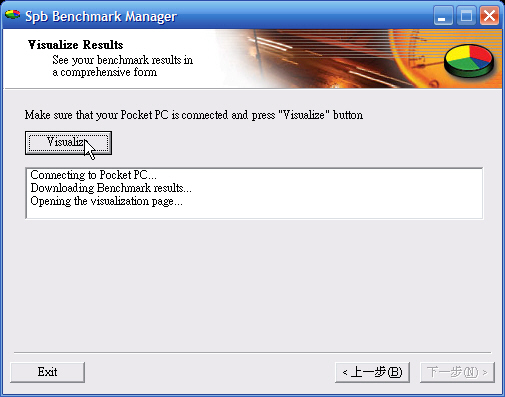This screenshot has width=505, height=397.
Task: Select the 'Downloading Benchmark results...' log line
Action: point(111,188)
